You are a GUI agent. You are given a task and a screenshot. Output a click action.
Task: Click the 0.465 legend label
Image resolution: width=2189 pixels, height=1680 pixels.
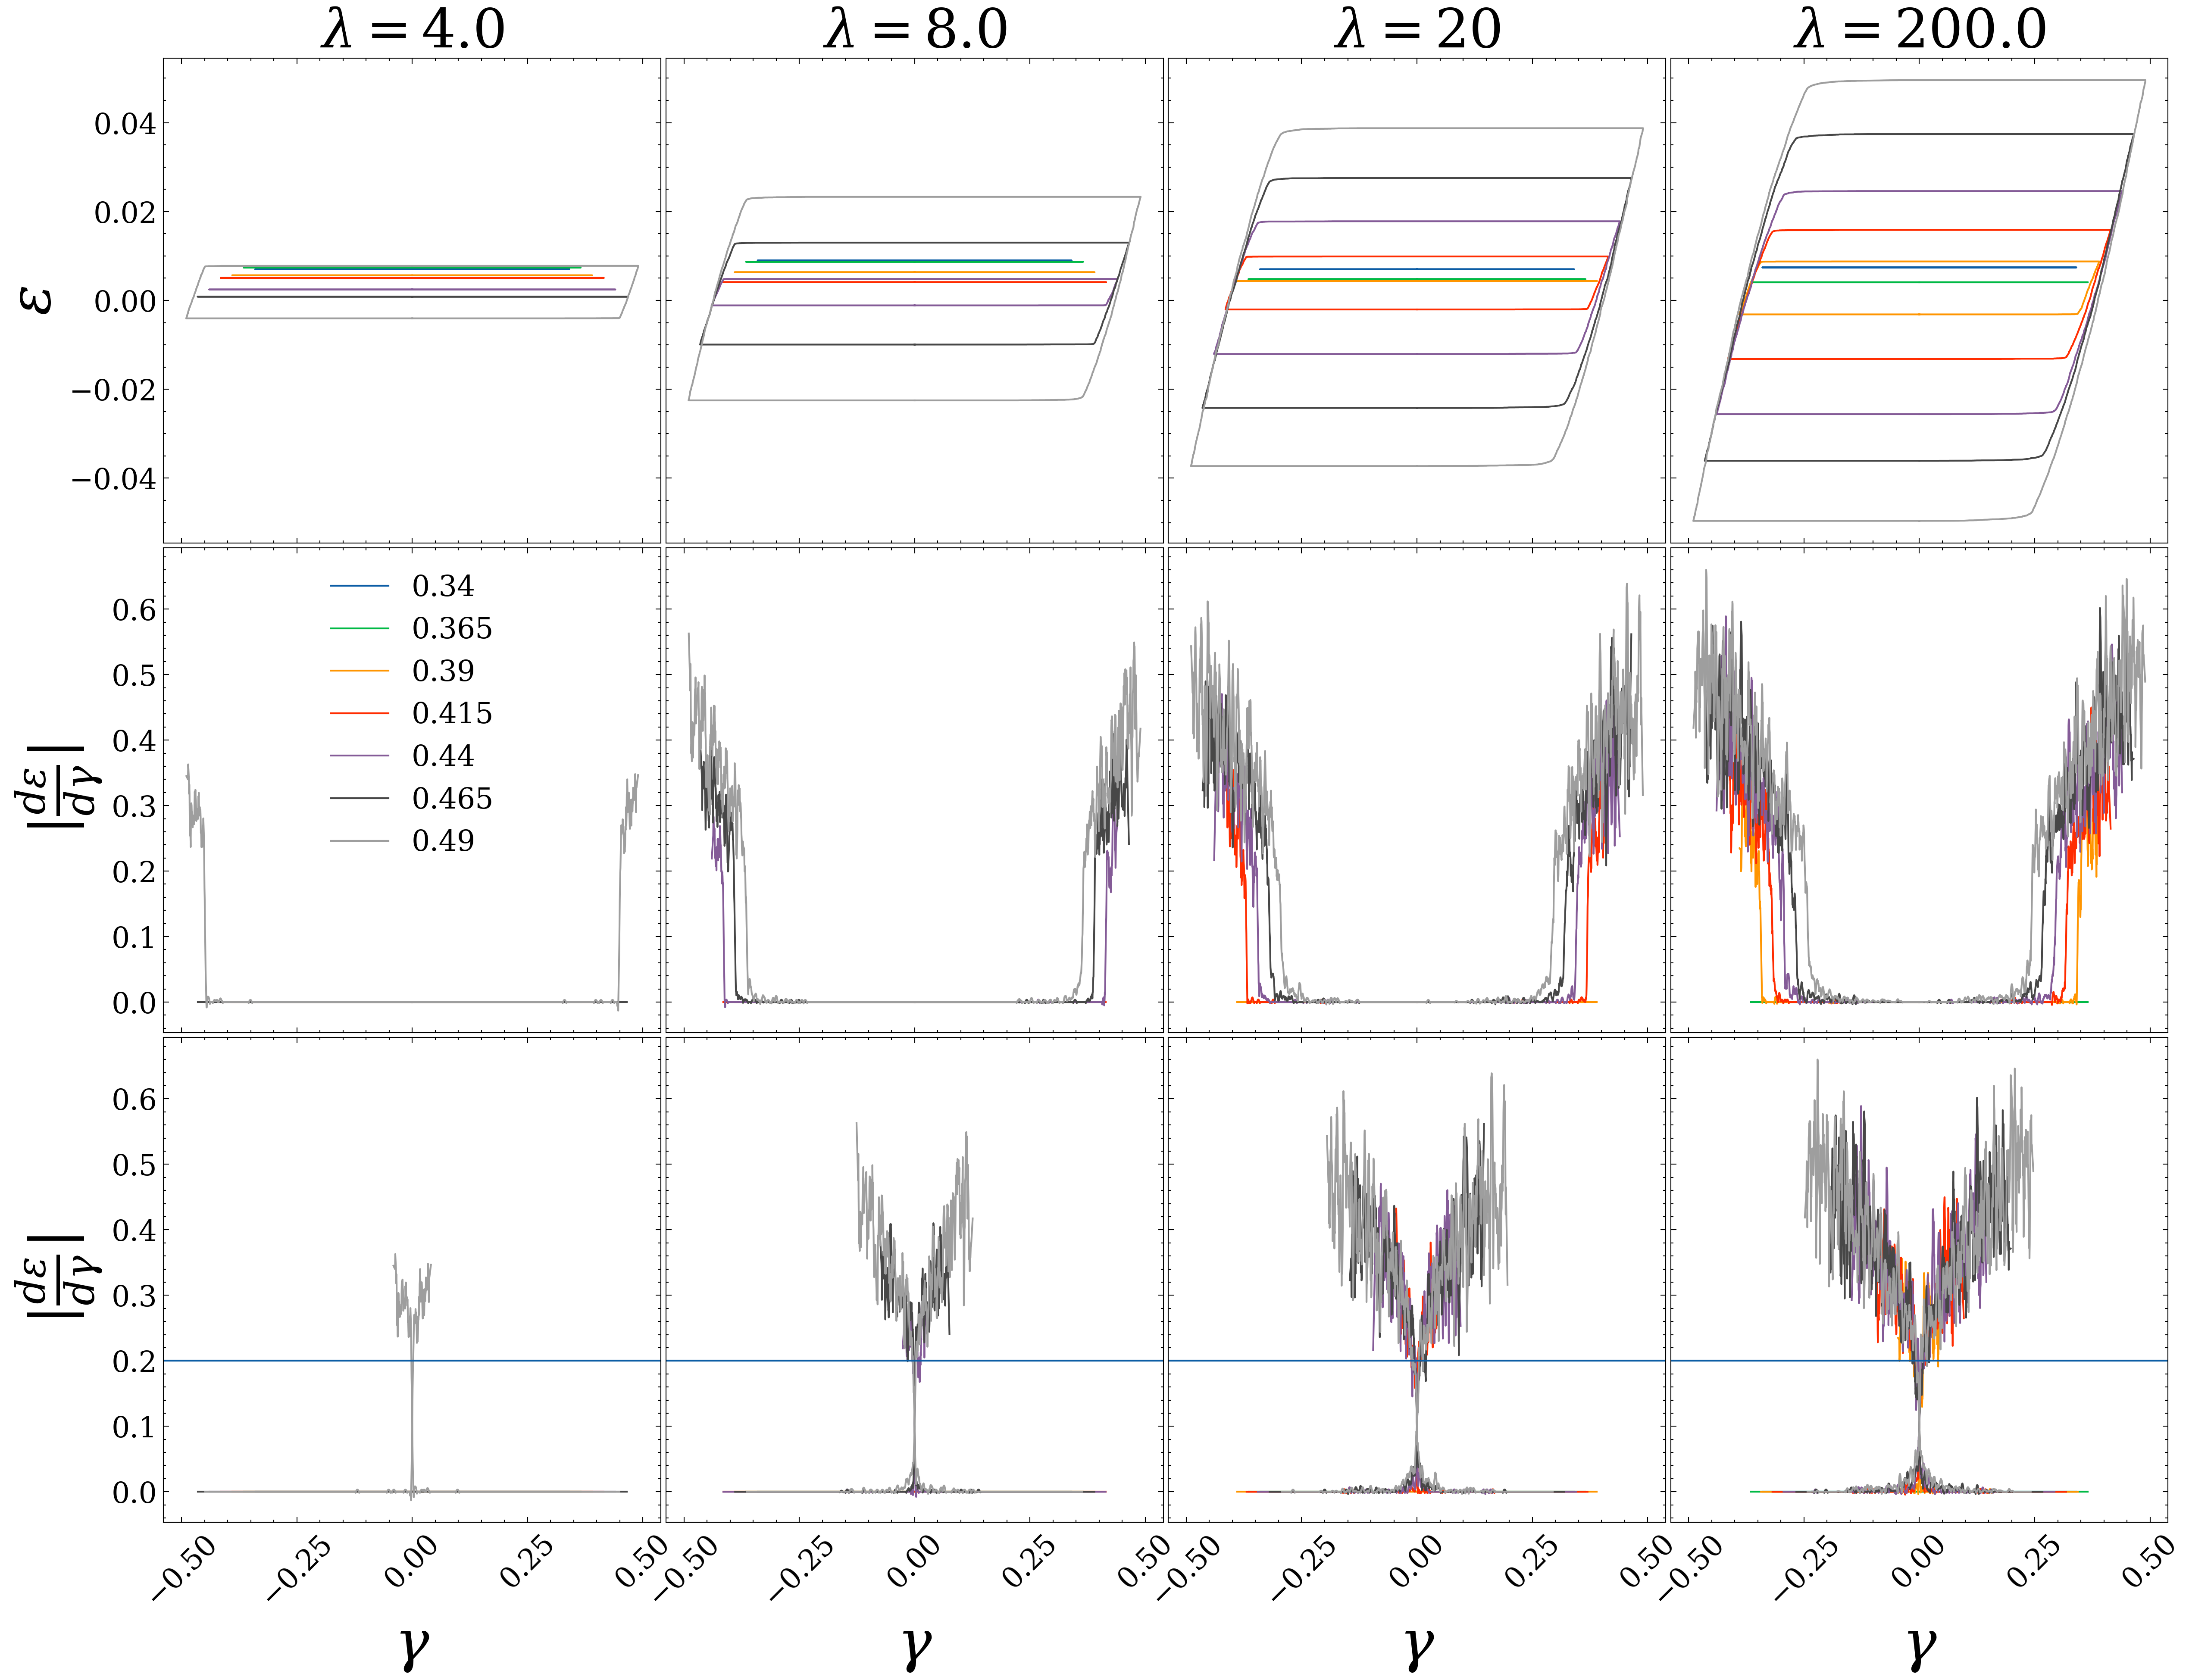click(452, 798)
